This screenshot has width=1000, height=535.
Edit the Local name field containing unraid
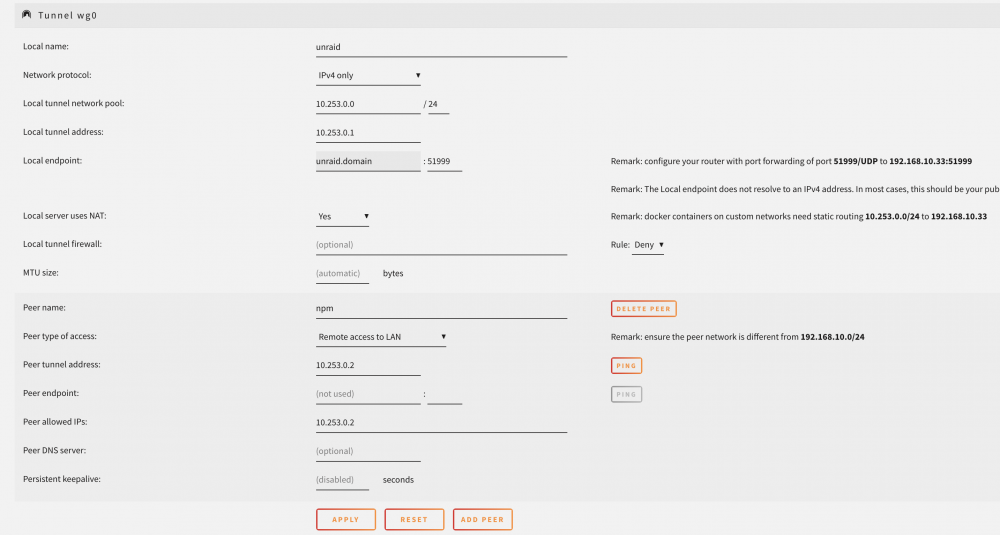(x=441, y=47)
